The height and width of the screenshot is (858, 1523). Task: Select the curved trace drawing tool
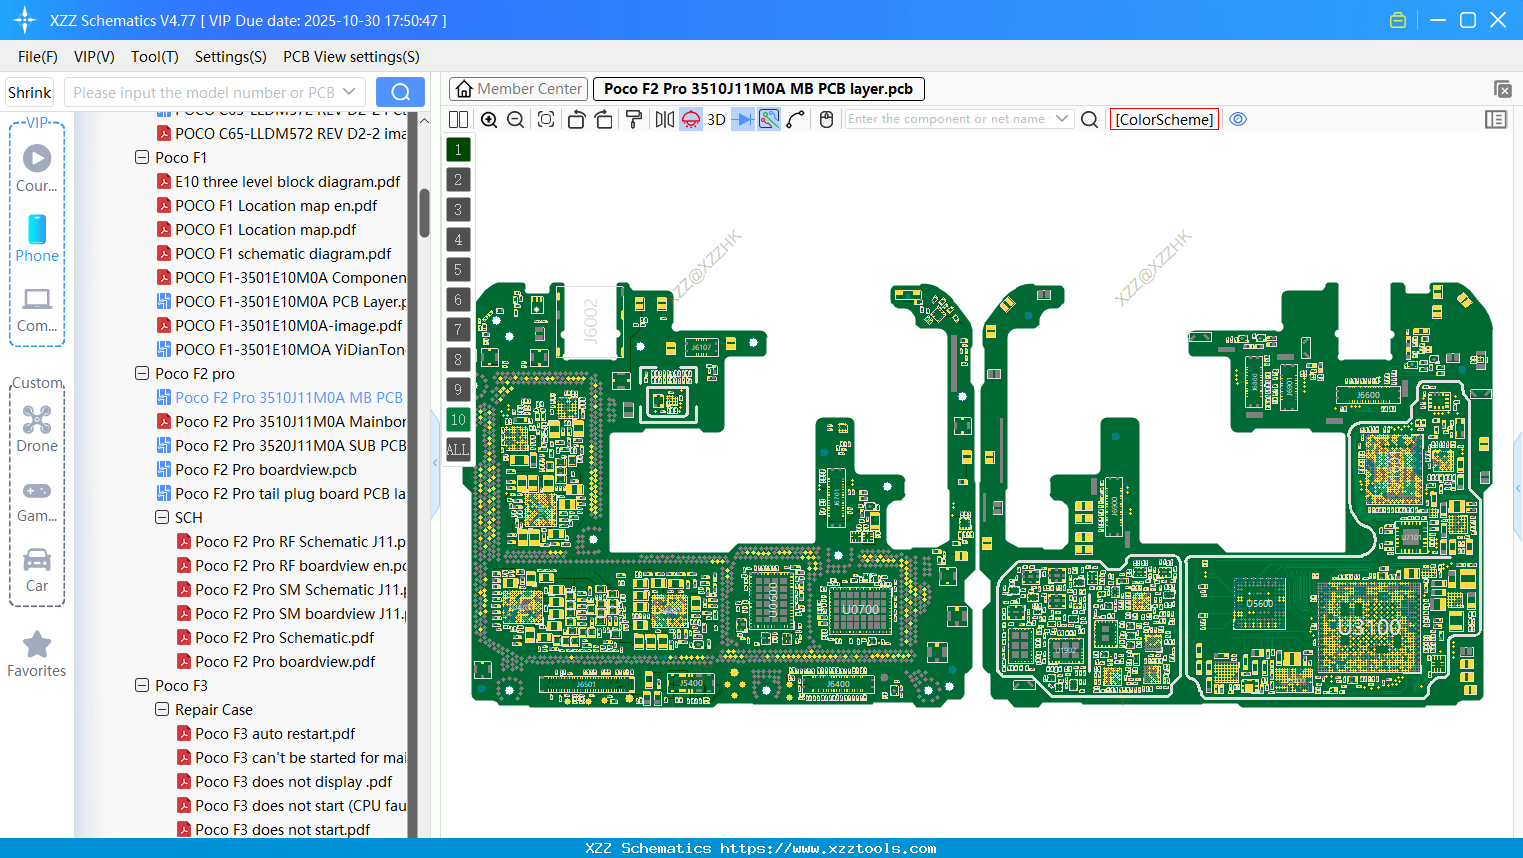pos(796,119)
